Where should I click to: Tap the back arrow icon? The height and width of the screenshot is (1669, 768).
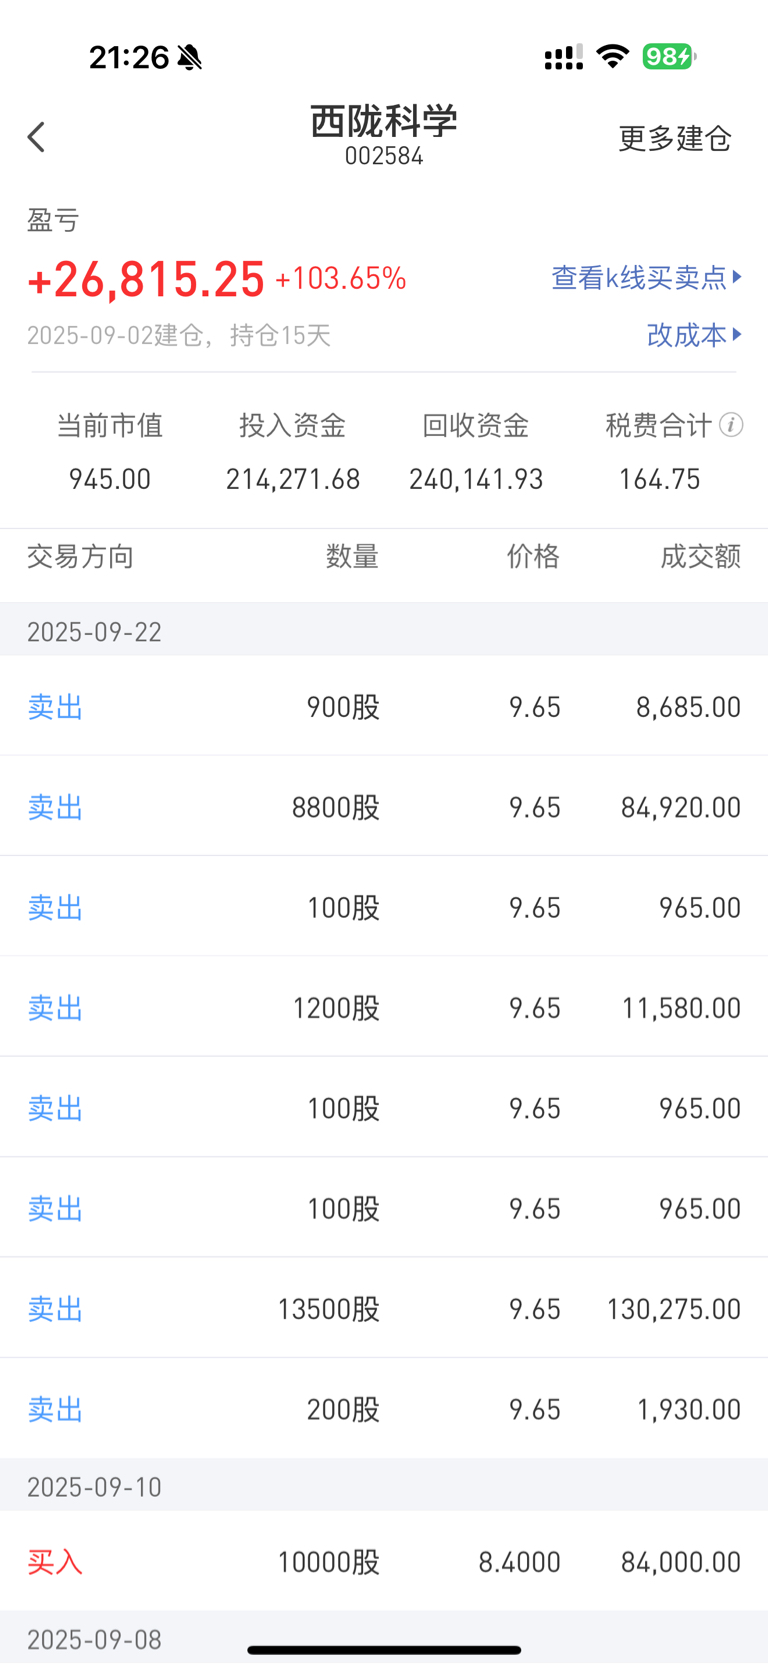coord(37,137)
